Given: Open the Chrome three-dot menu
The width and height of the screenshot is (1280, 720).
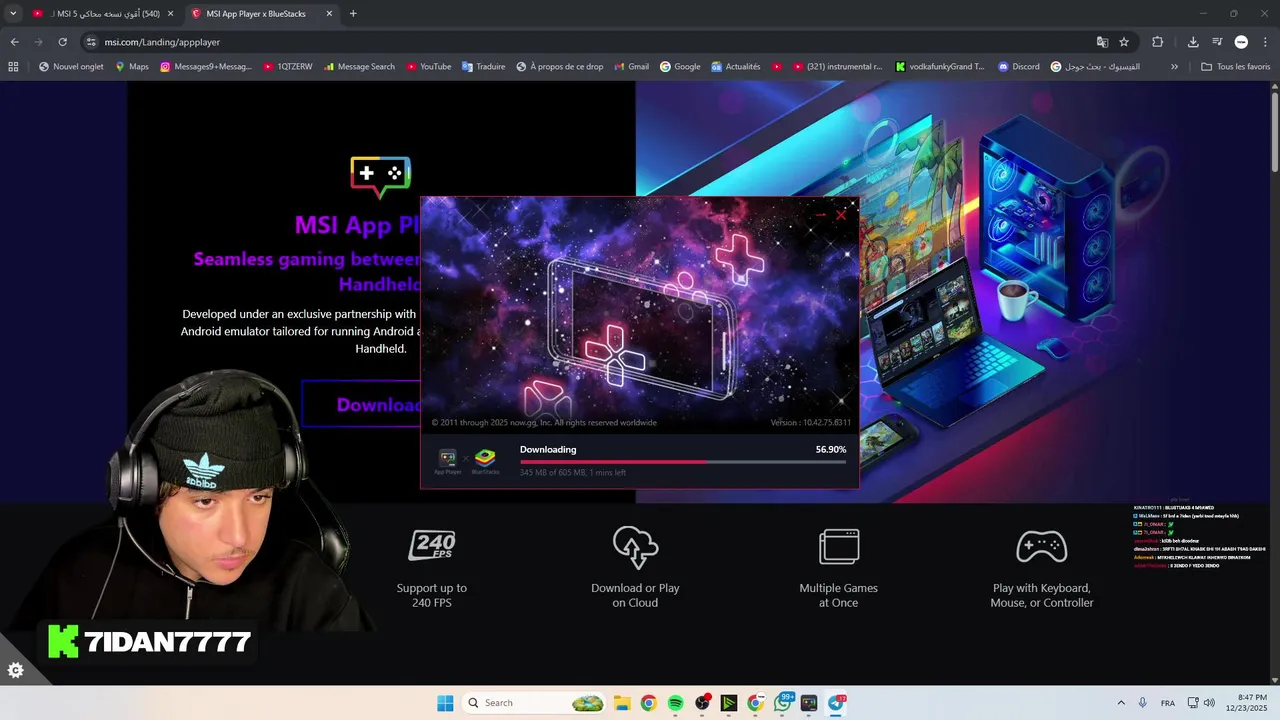Looking at the screenshot, I should 1264,42.
